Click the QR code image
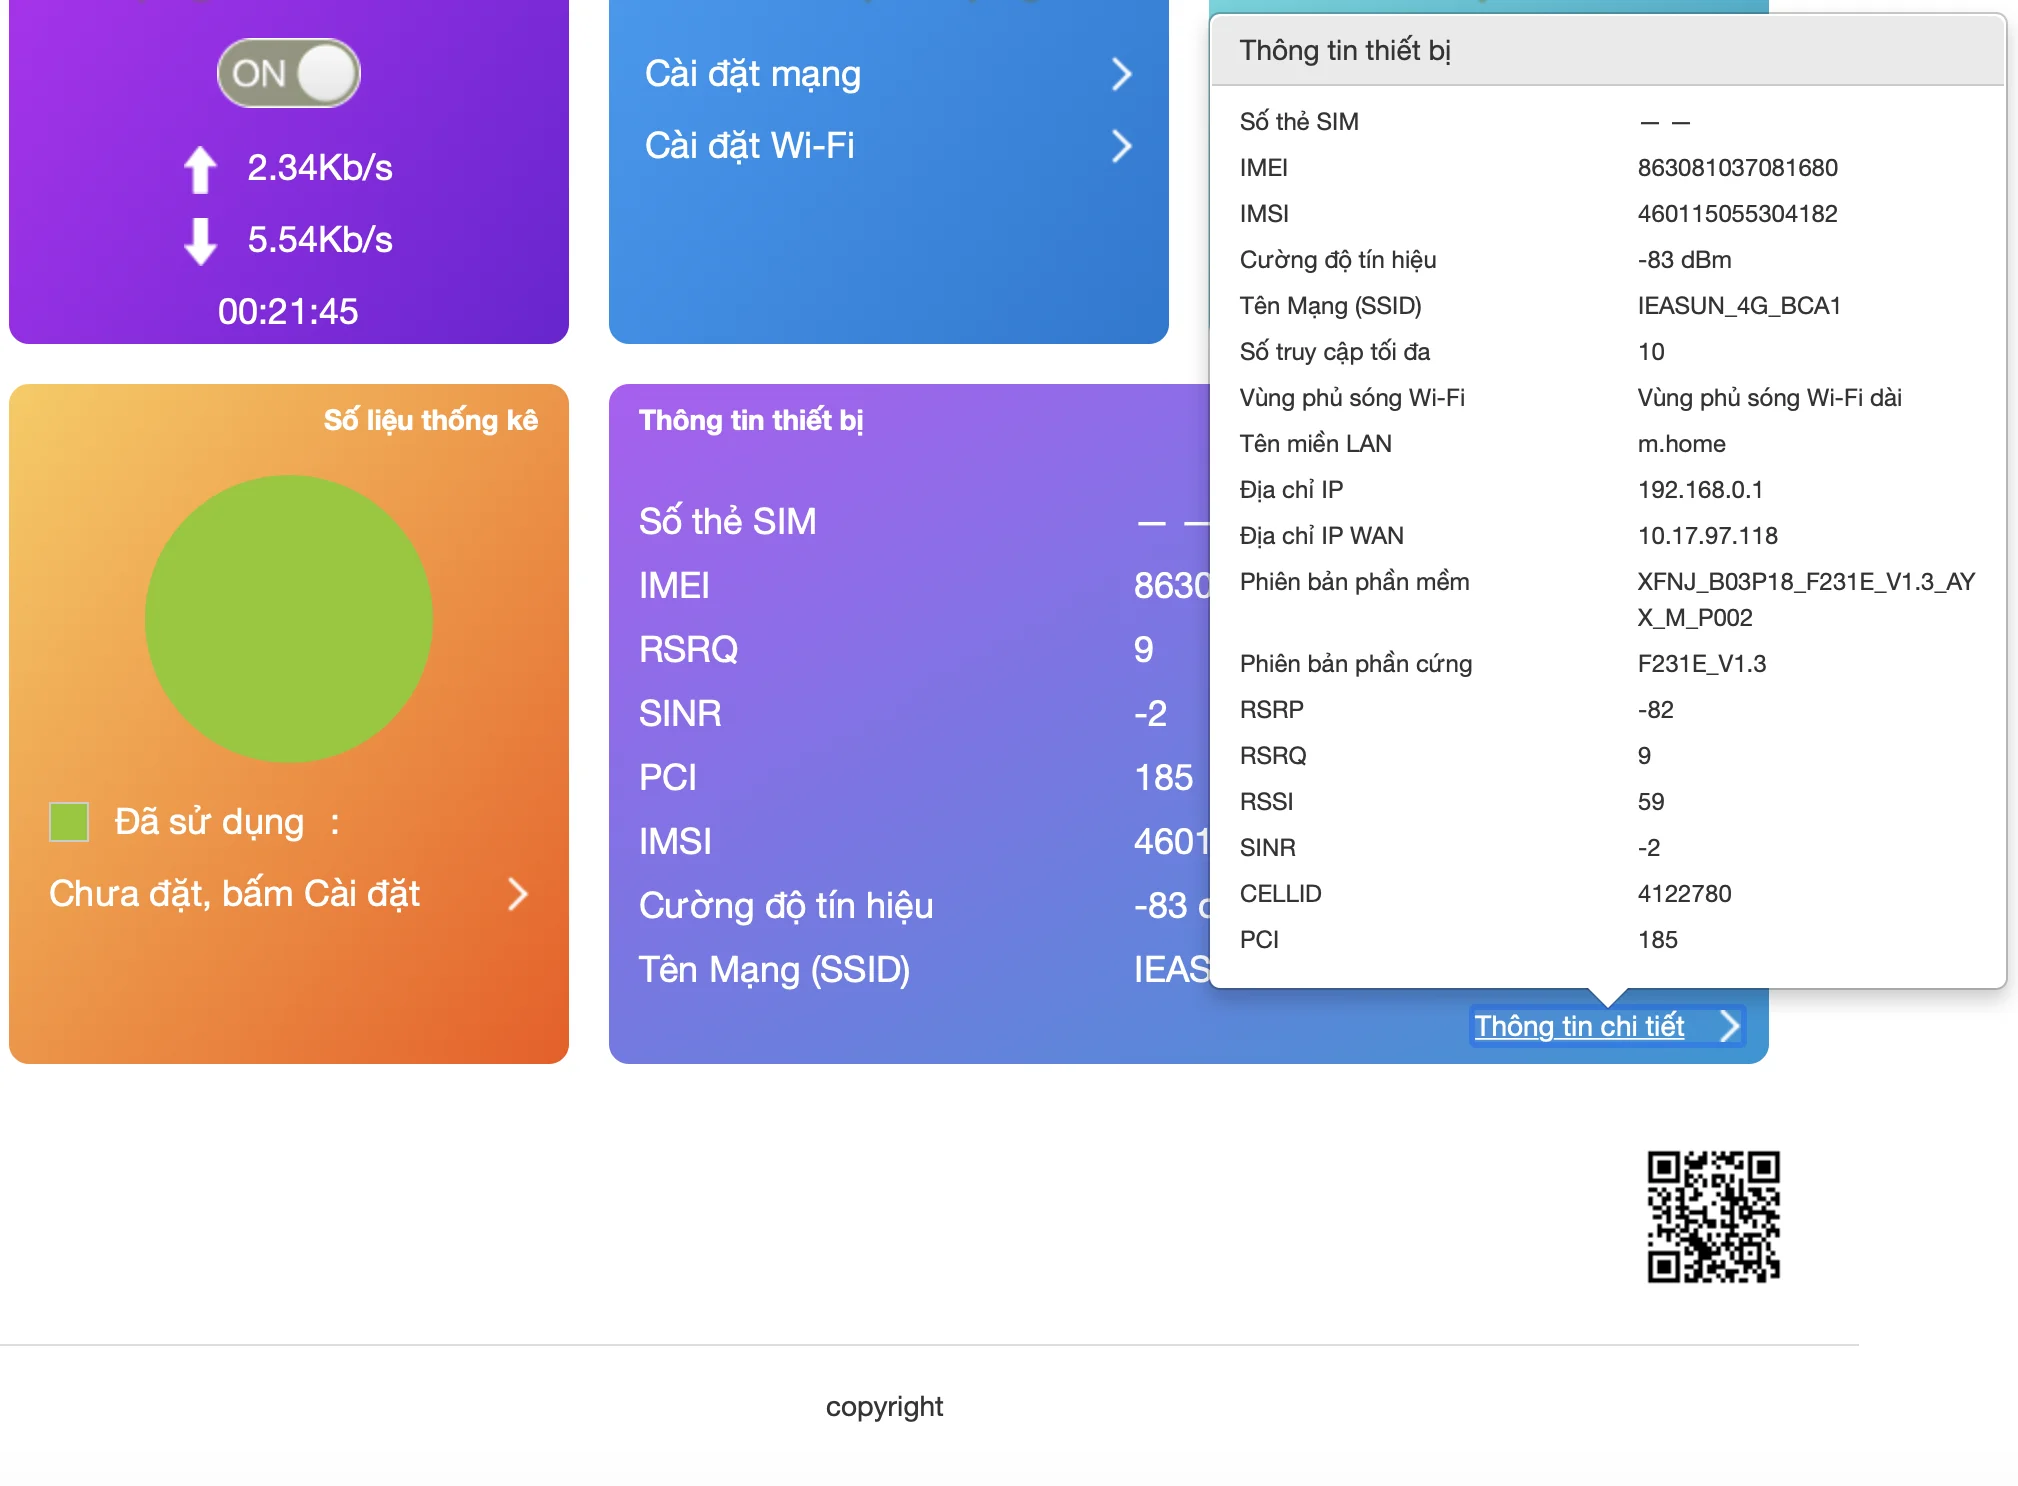2018x1486 pixels. (x=1713, y=1216)
